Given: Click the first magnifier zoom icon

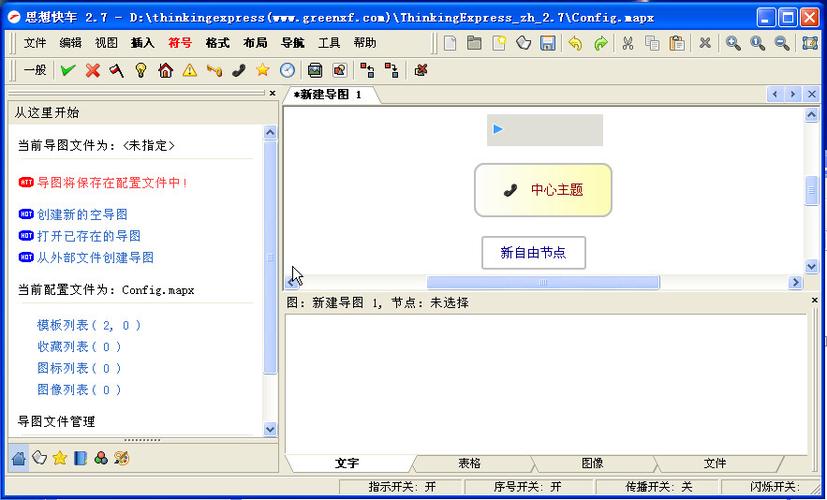Looking at the screenshot, I should click(733, 43).
